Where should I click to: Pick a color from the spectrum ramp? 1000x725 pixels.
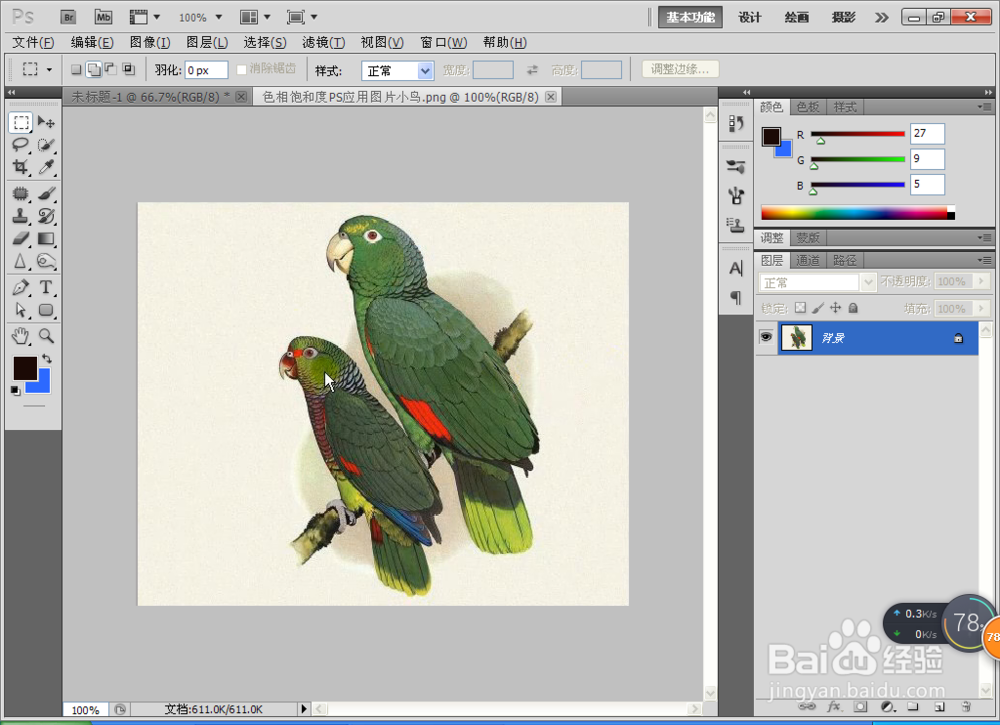pyautogui.click(x=857, y=213)
